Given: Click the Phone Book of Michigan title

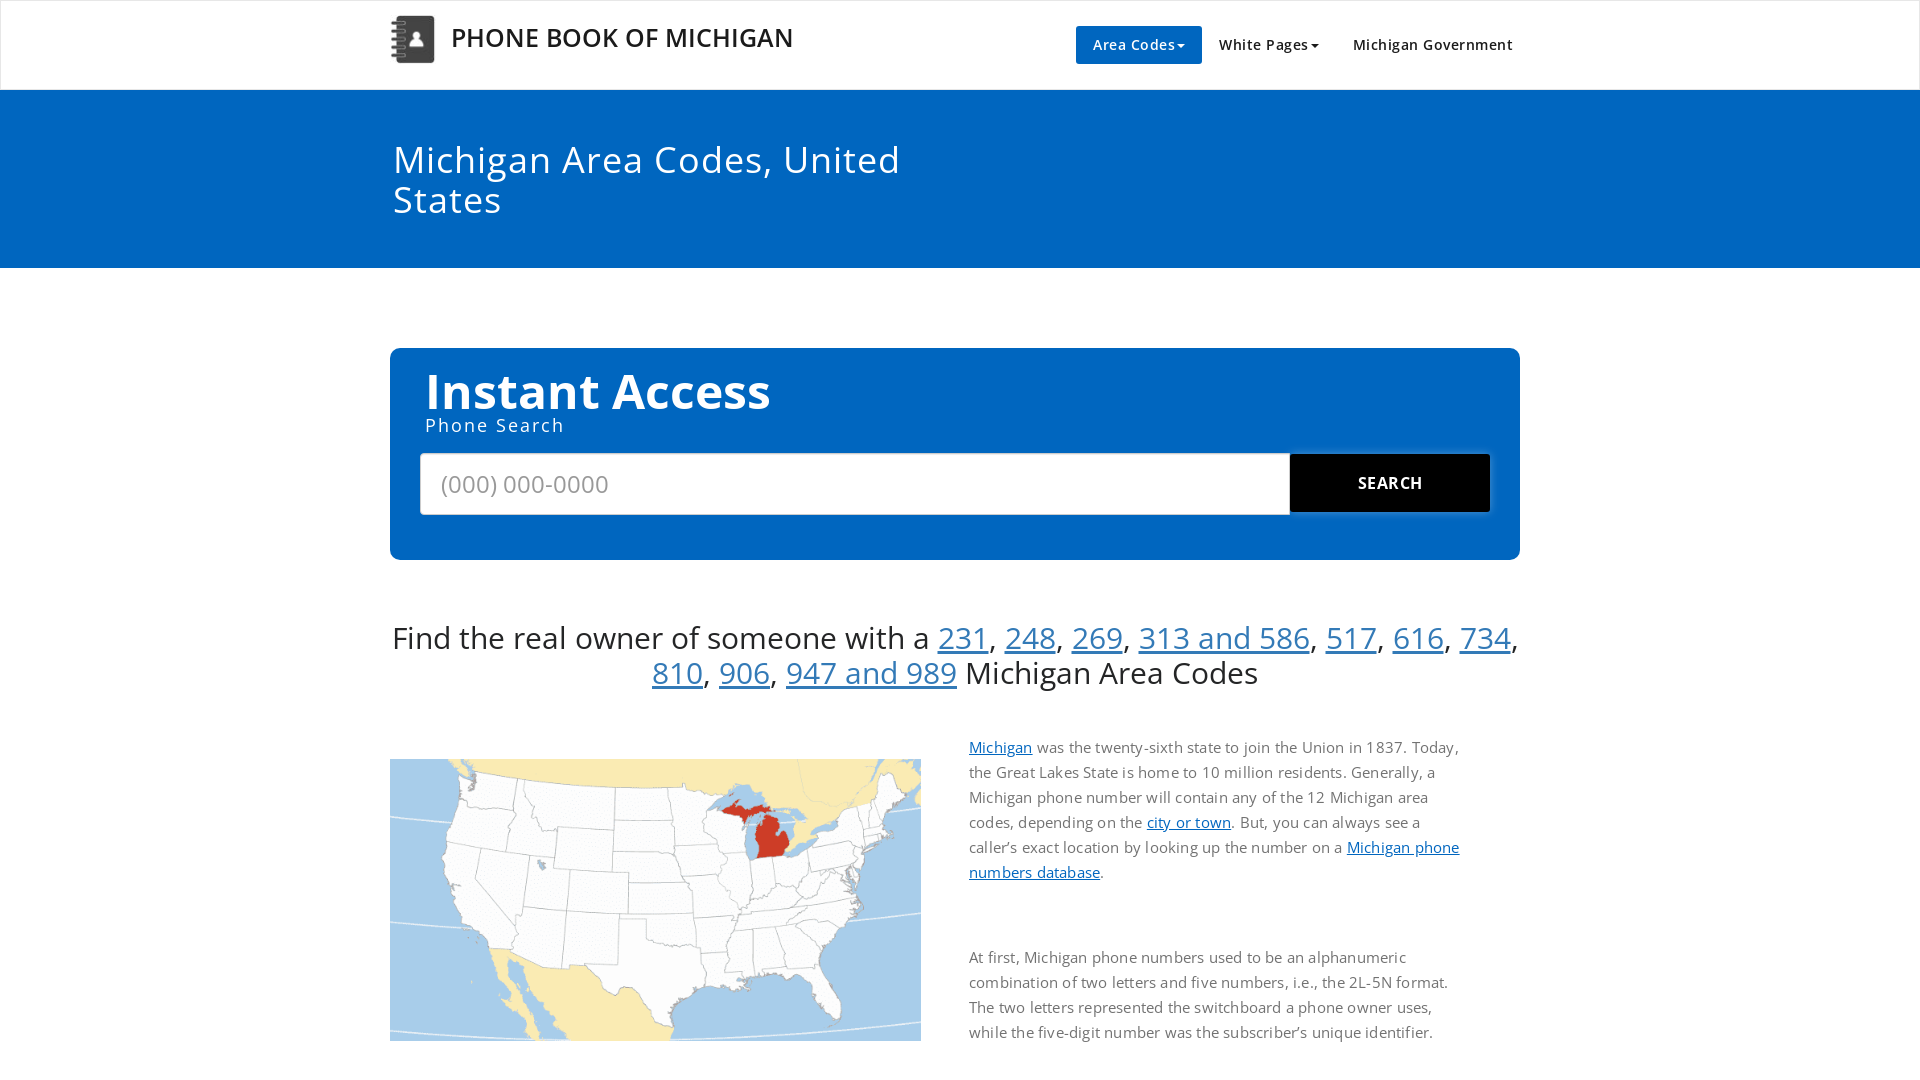Looking at the screenshot, I should coord(621,38).
